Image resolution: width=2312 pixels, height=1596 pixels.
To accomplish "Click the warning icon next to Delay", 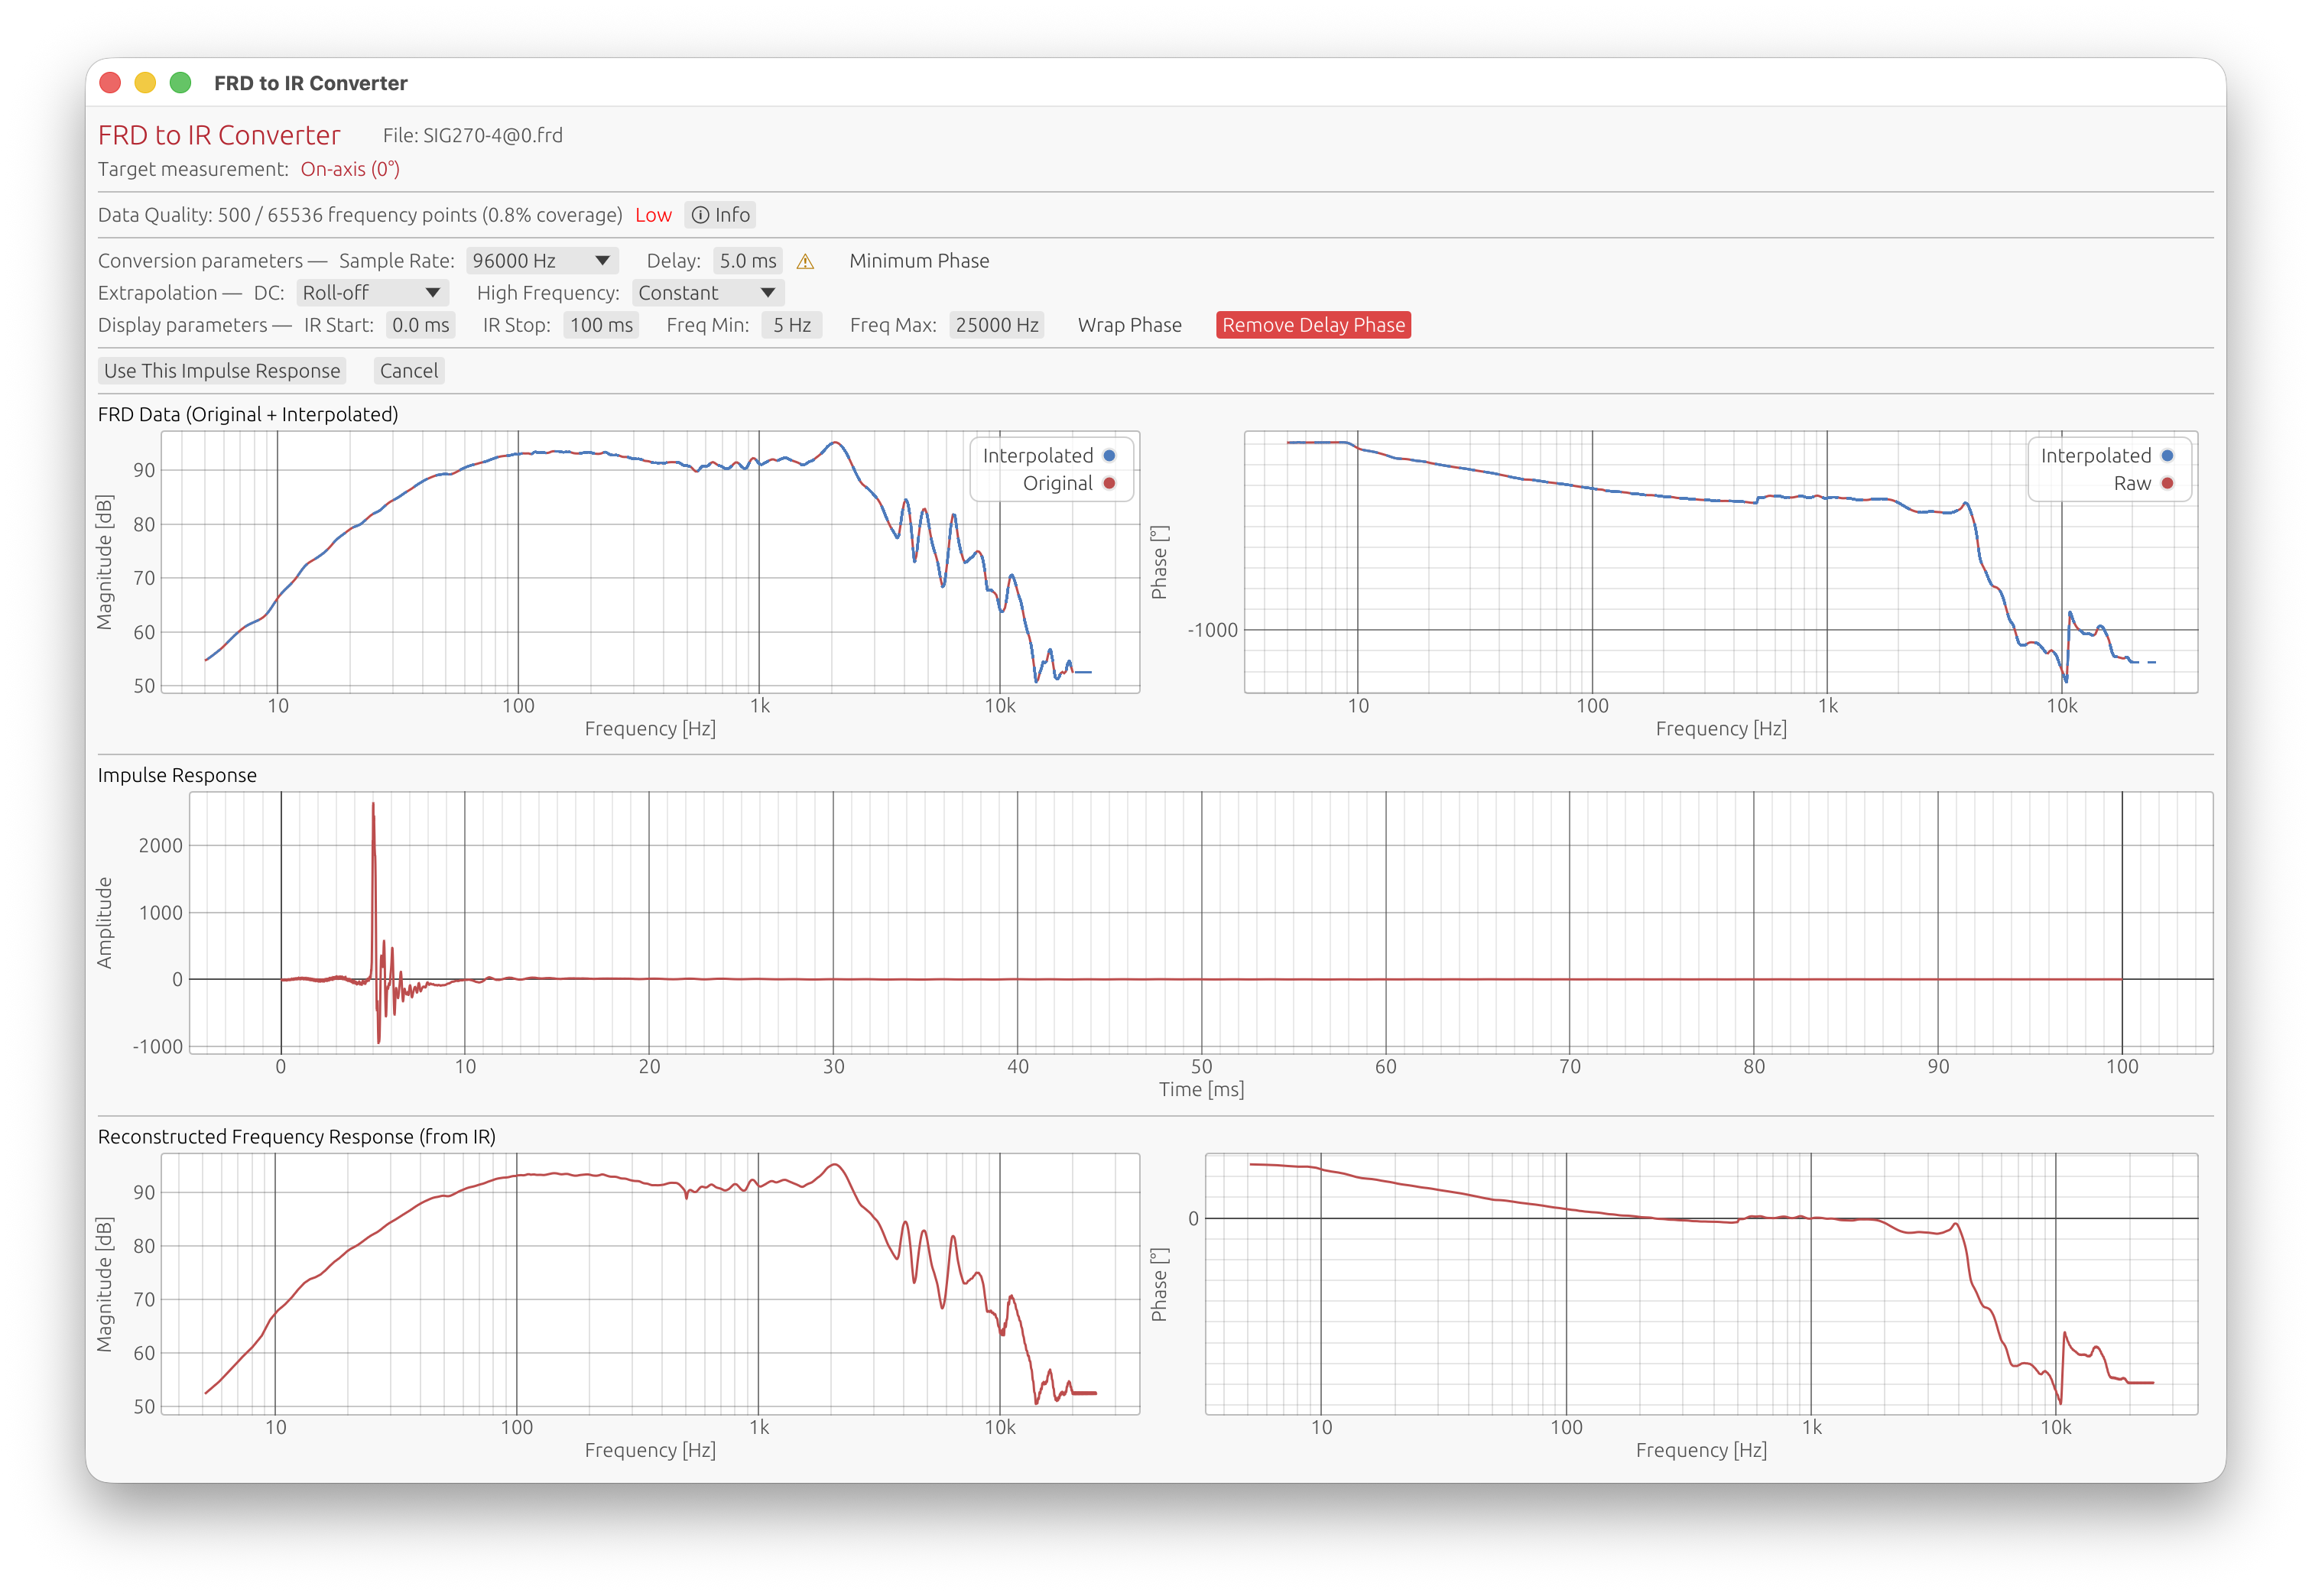I will pyautogui.click(x=806, y=261).
